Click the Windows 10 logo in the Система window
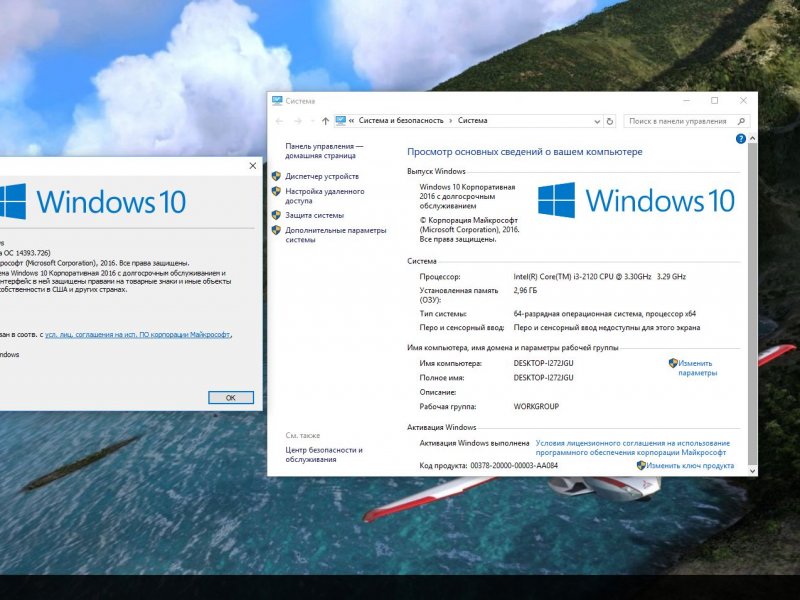Image resolution: width=800 pixels, height=600 pixels. pos(636,200)
